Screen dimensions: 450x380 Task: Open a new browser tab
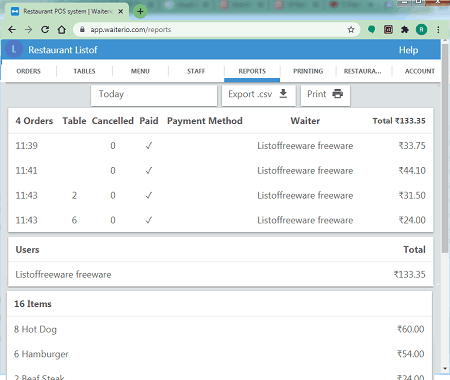140,11
